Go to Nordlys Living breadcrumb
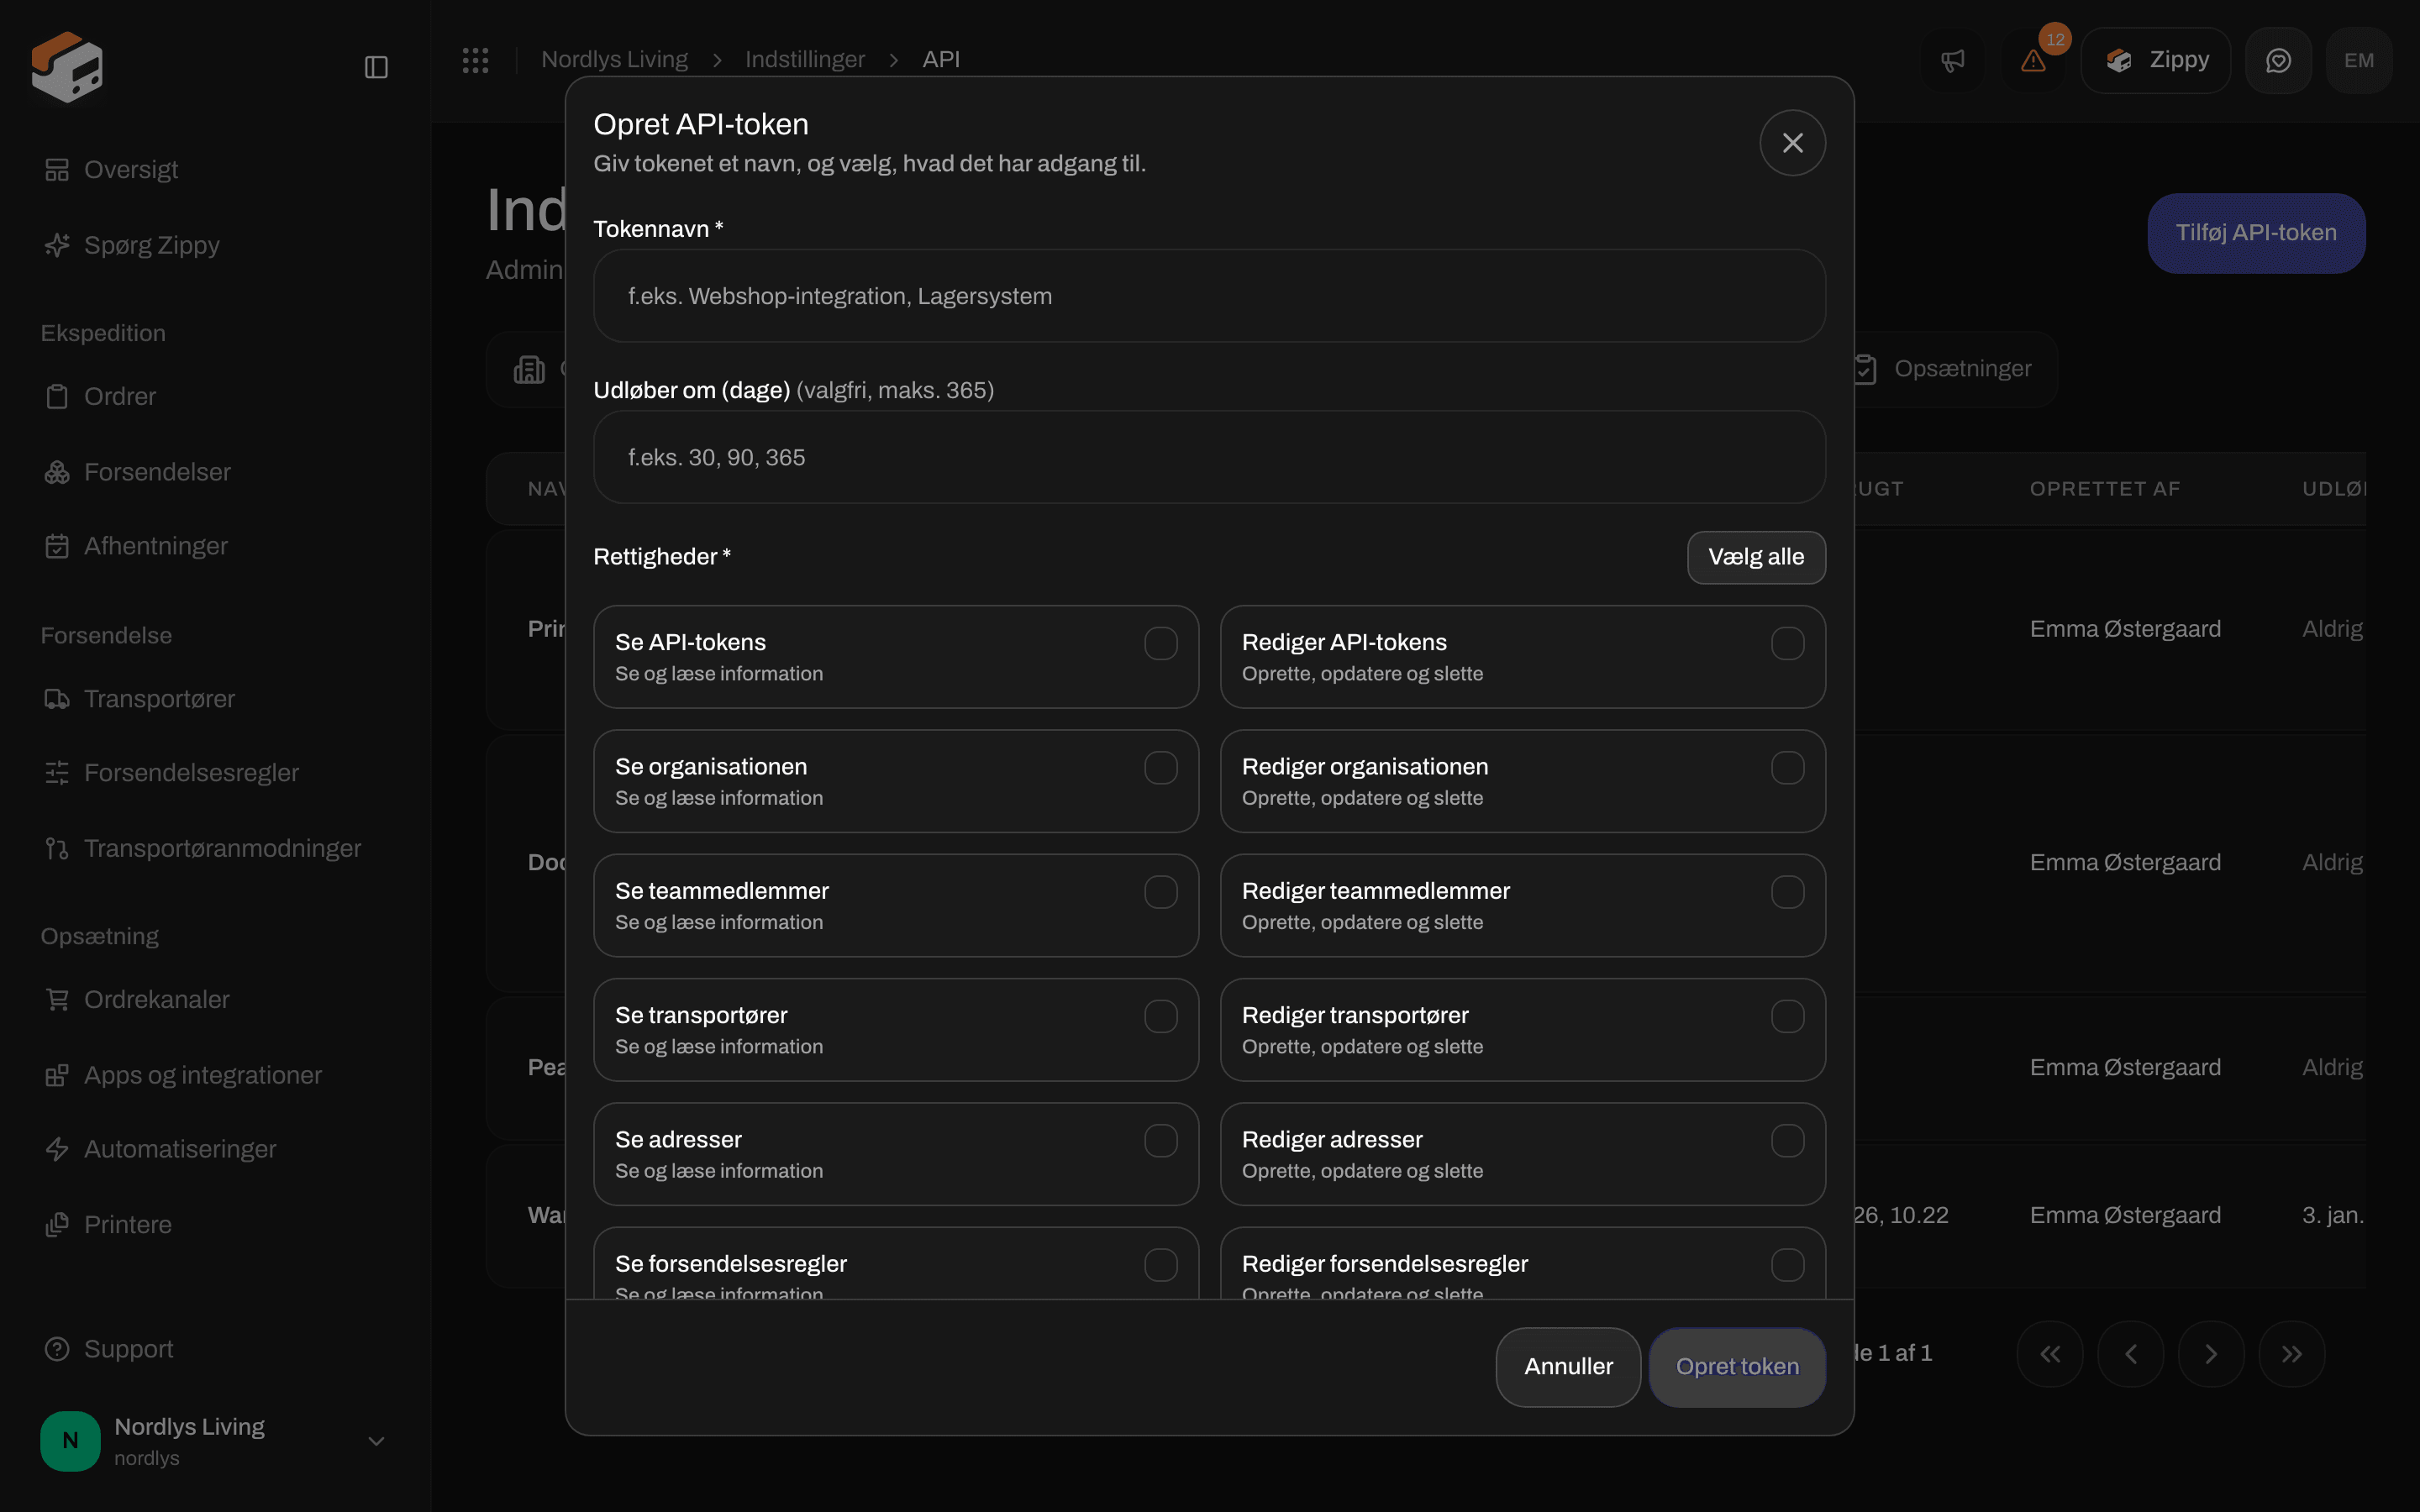 point(614,60)
